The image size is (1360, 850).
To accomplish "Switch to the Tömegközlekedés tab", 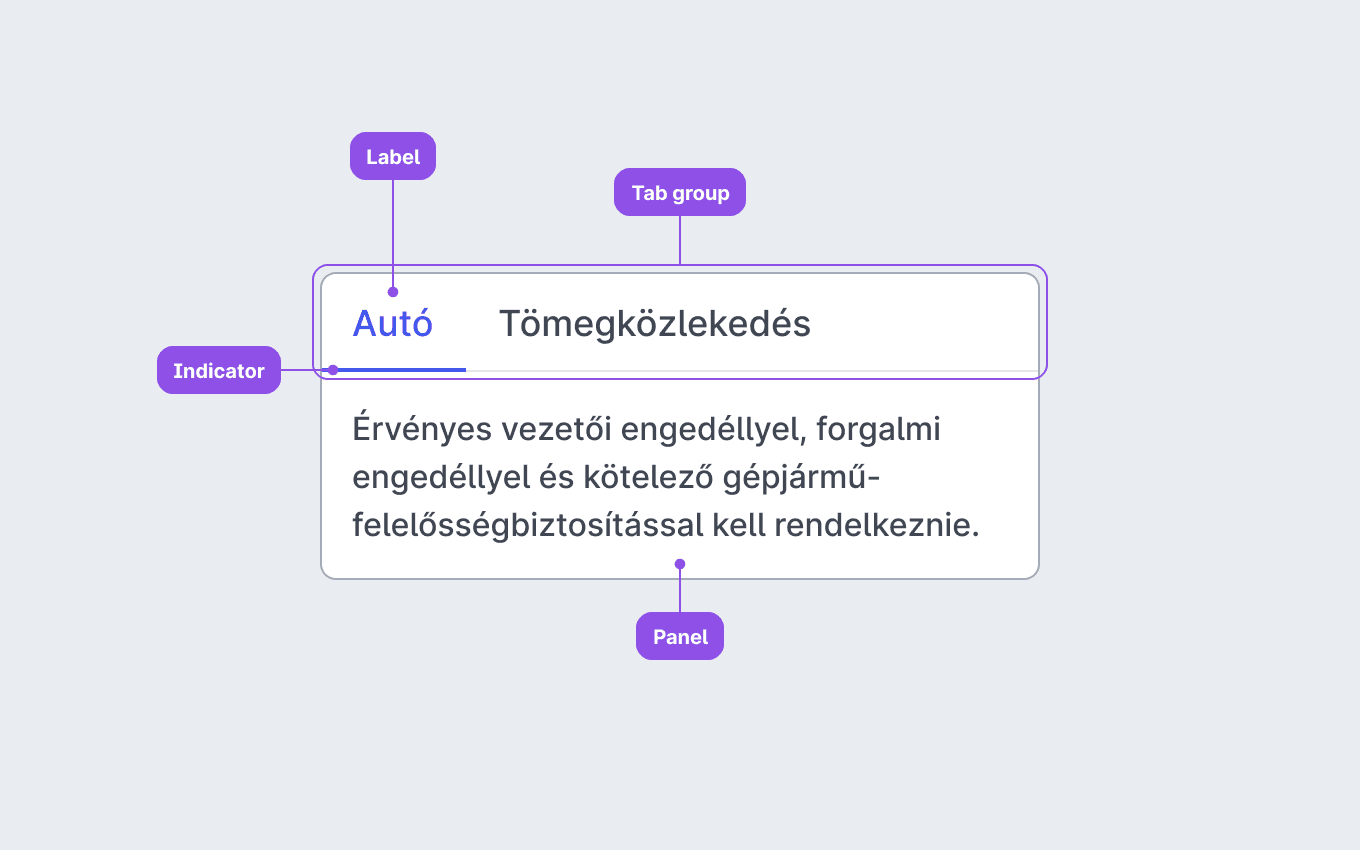I will (x=655, y=324).
